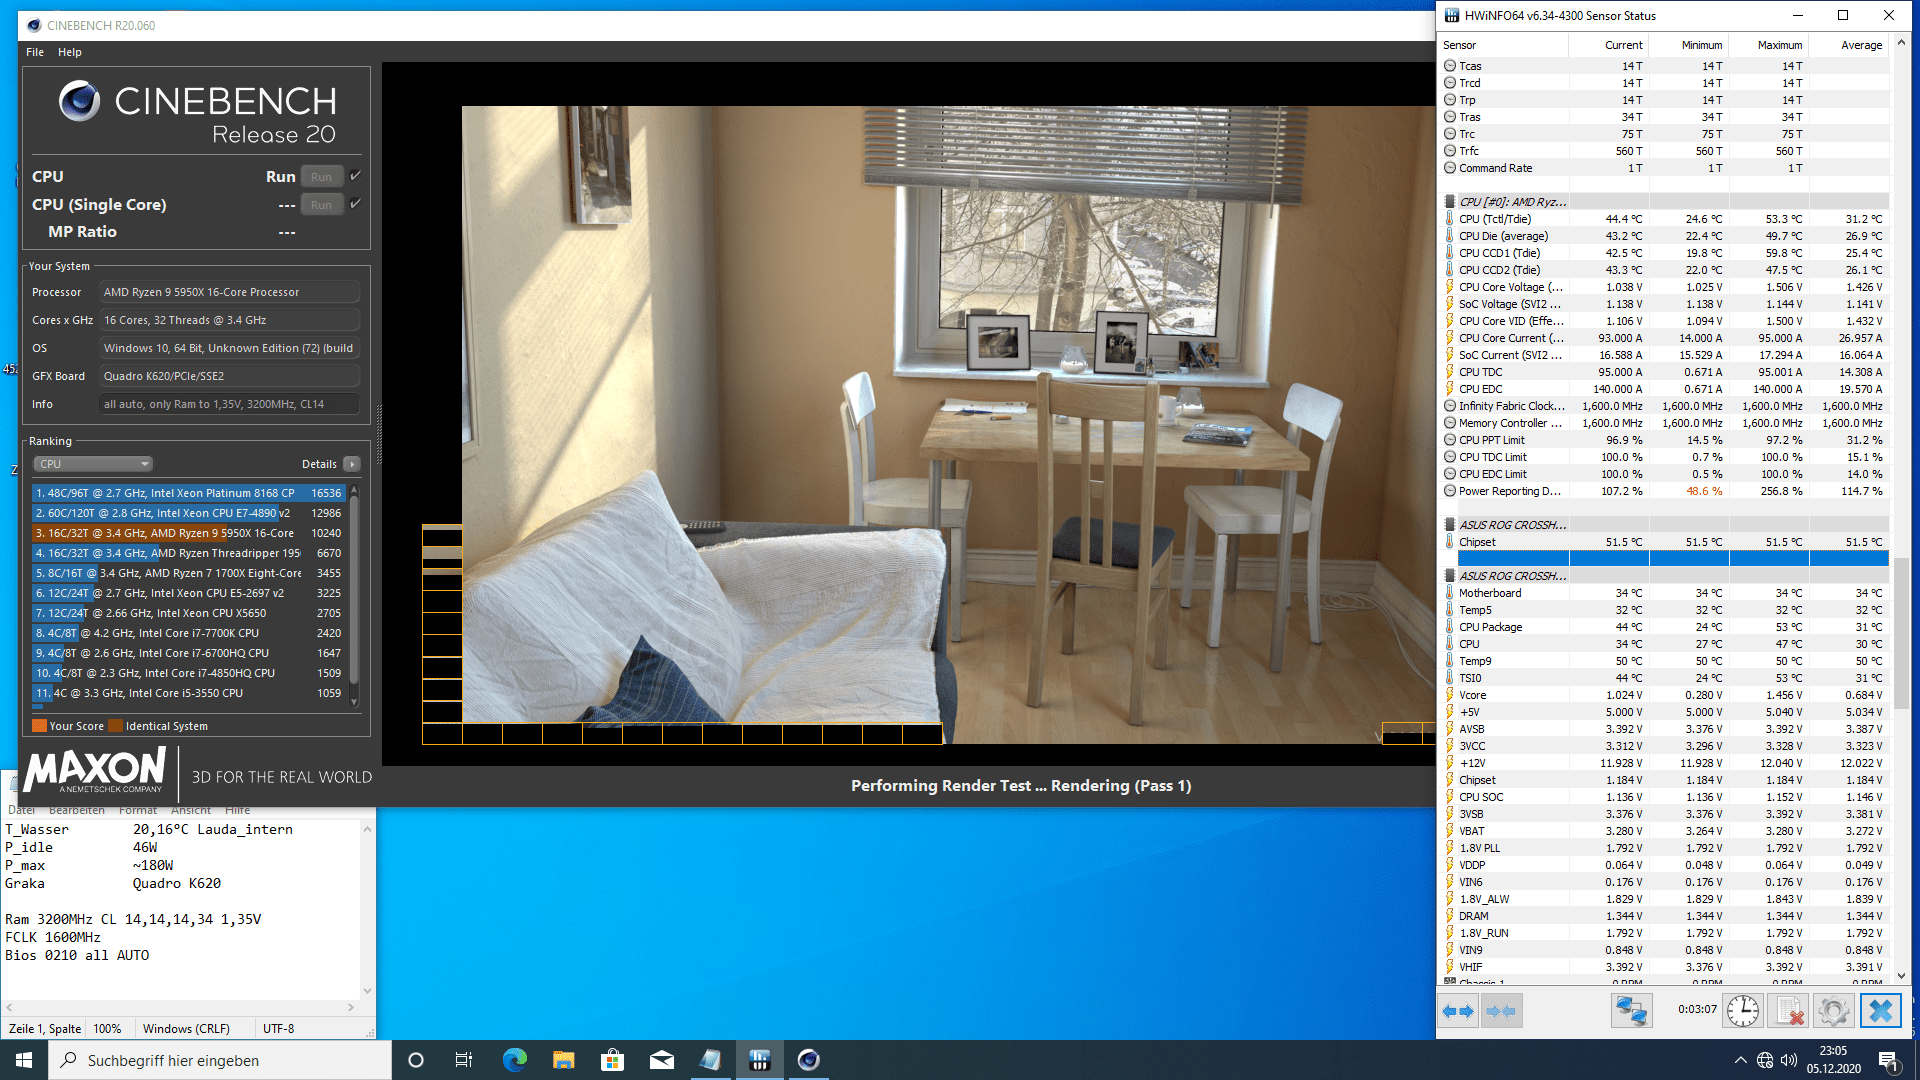The height and width of the screenshot is (1080, 1920).
Task: Click the collapse columns arrows button in HWiNFO
Action: point(1501,1011)
